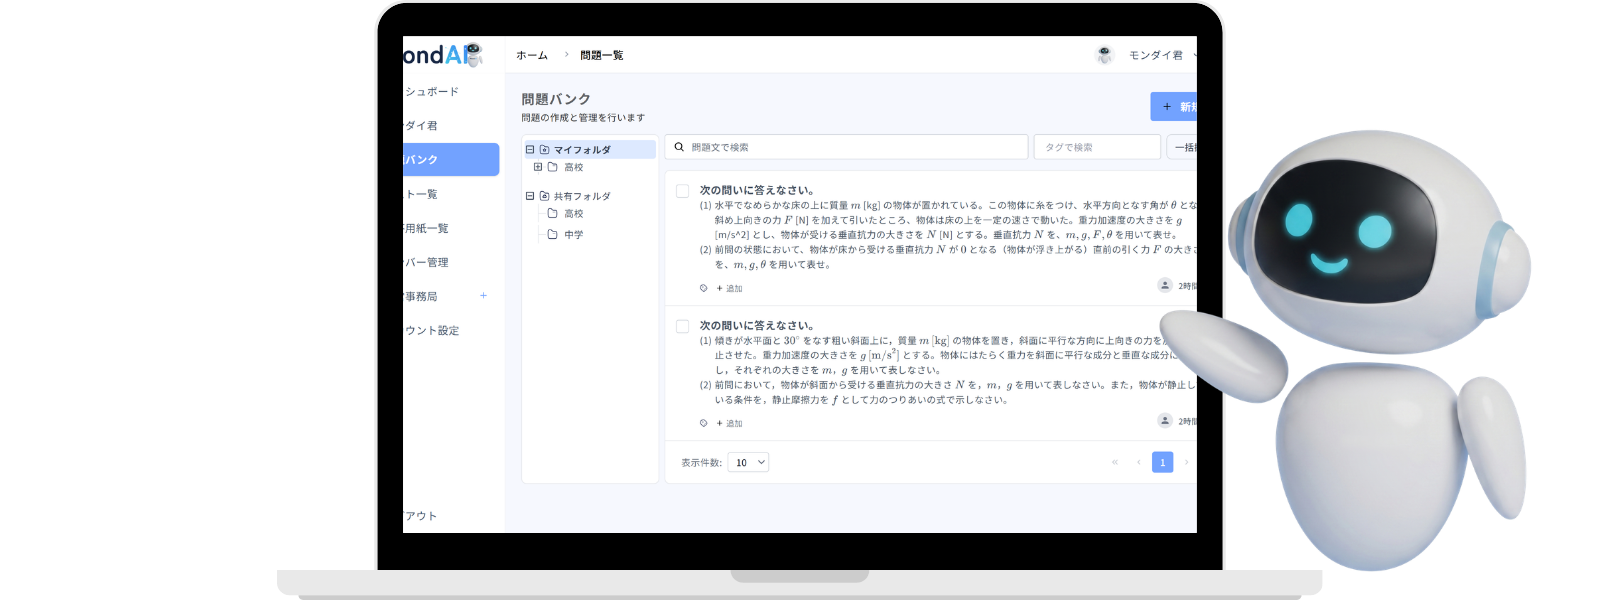Click + 追加 under the 水平でなめらかな床 question
The image size is (1600, 600).
point(729,288)
